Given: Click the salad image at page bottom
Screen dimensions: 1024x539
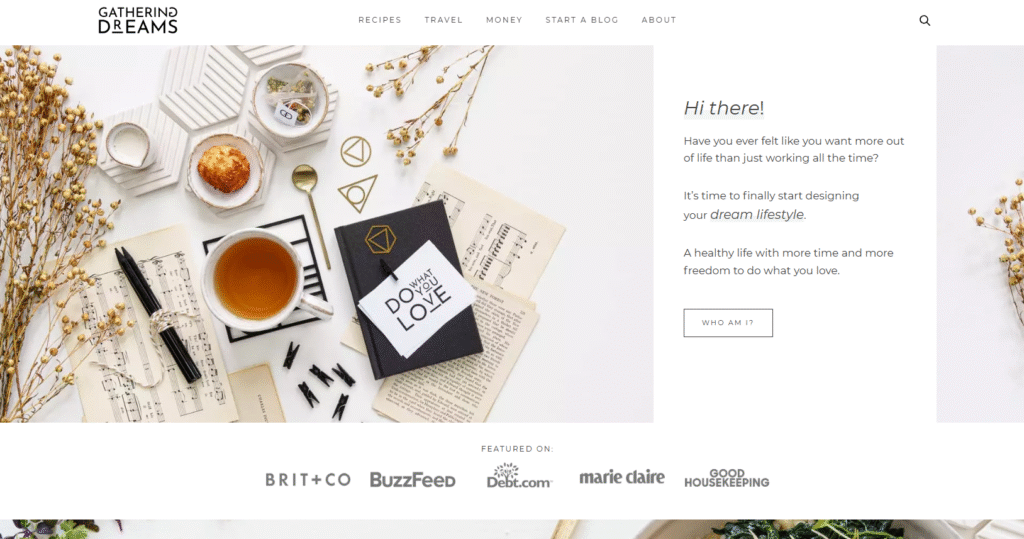Looking at the screenshot, I should (x=512, y=529).
